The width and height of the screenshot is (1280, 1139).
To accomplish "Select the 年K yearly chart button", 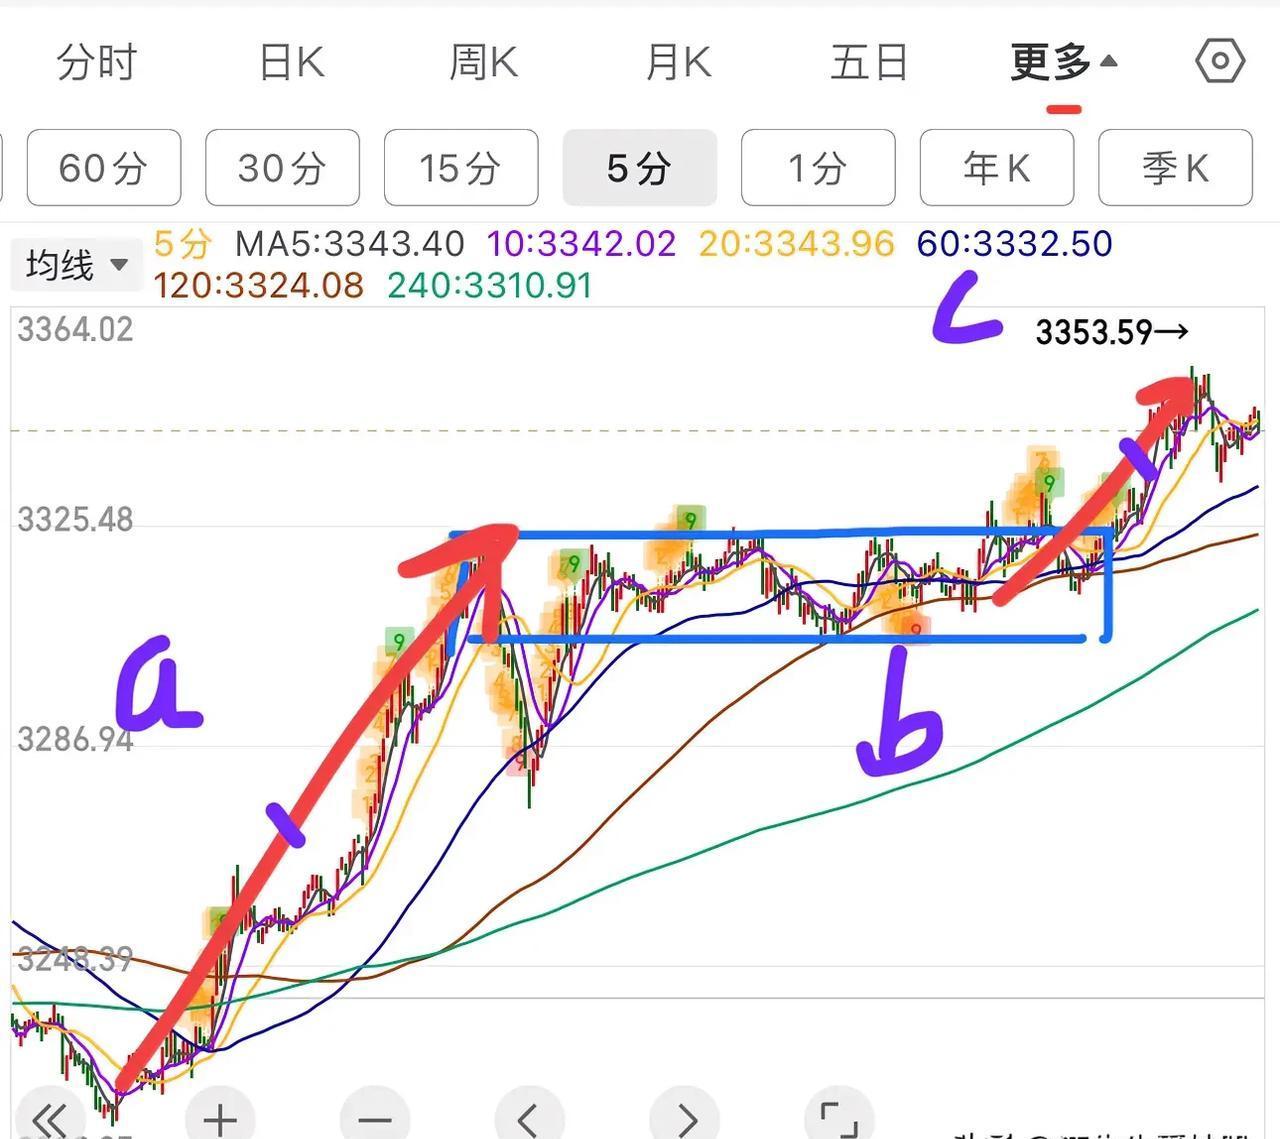I will click(995, 168).
